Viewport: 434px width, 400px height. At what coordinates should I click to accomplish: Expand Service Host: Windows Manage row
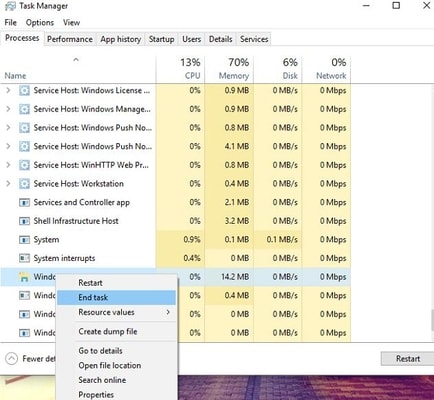(x=8, y=109)
